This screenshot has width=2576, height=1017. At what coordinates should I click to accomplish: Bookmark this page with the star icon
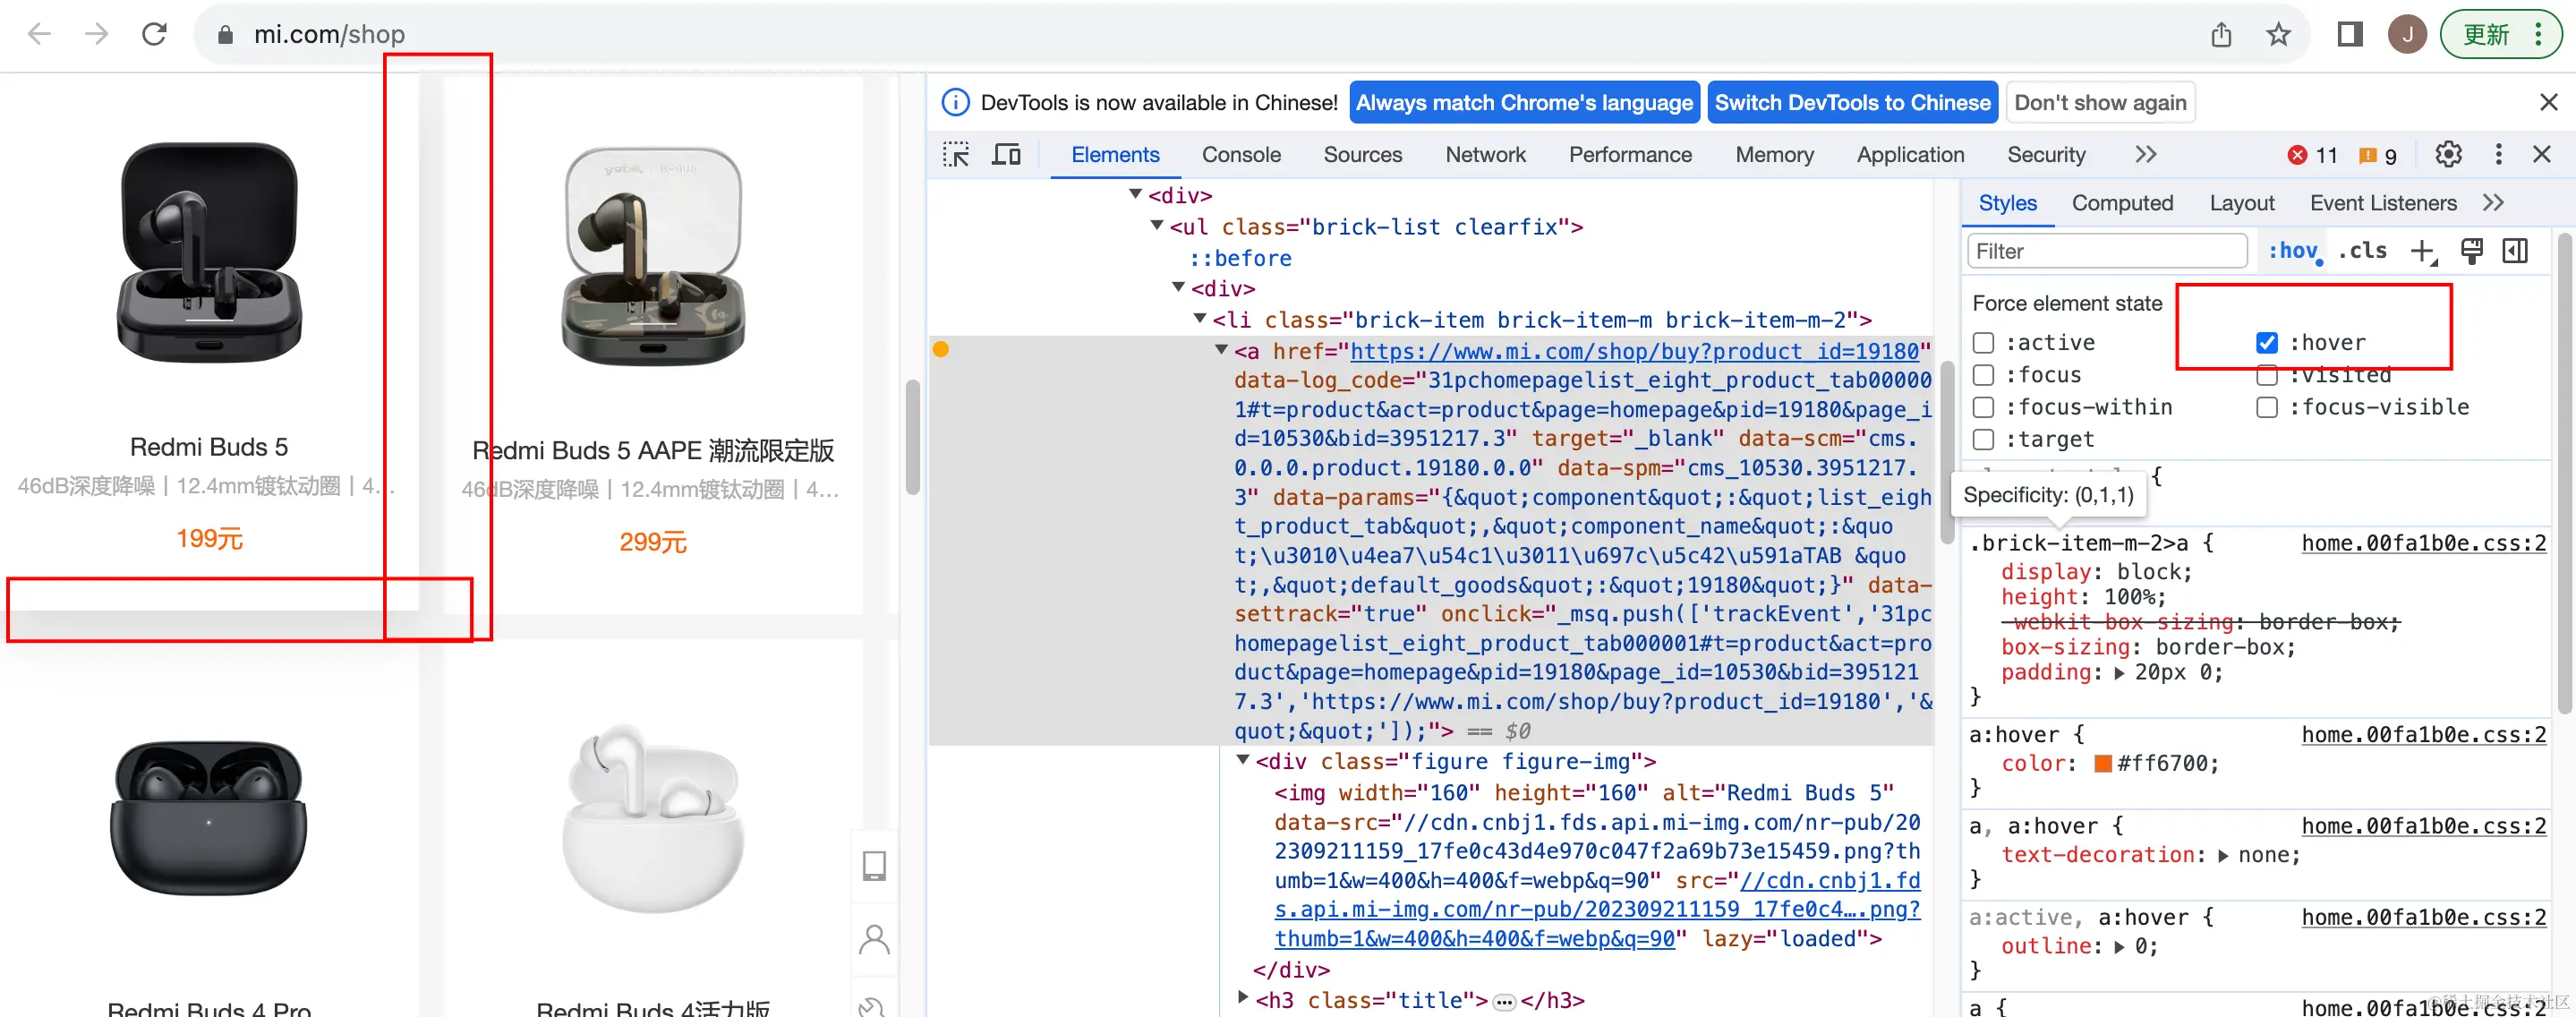(2278, 35)
